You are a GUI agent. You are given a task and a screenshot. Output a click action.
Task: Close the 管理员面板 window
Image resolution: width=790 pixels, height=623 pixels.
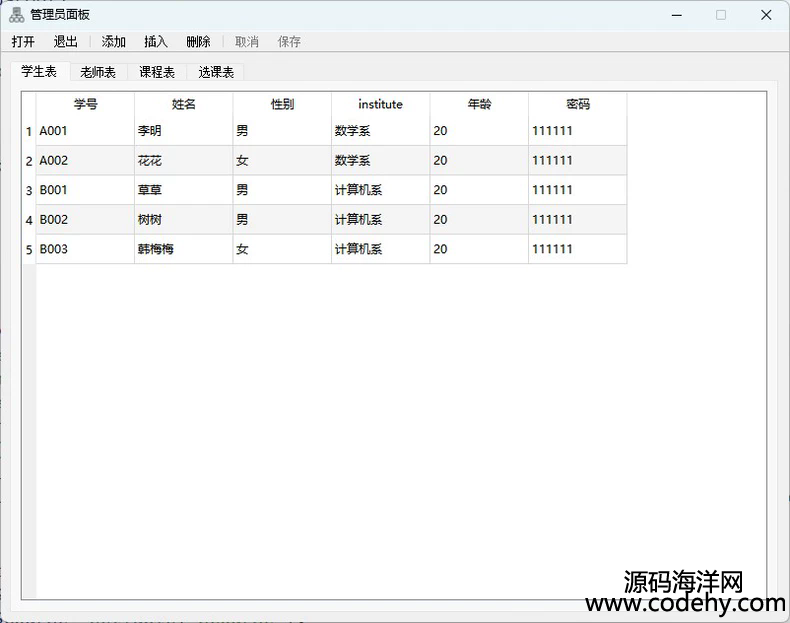(x=766, y=15)
